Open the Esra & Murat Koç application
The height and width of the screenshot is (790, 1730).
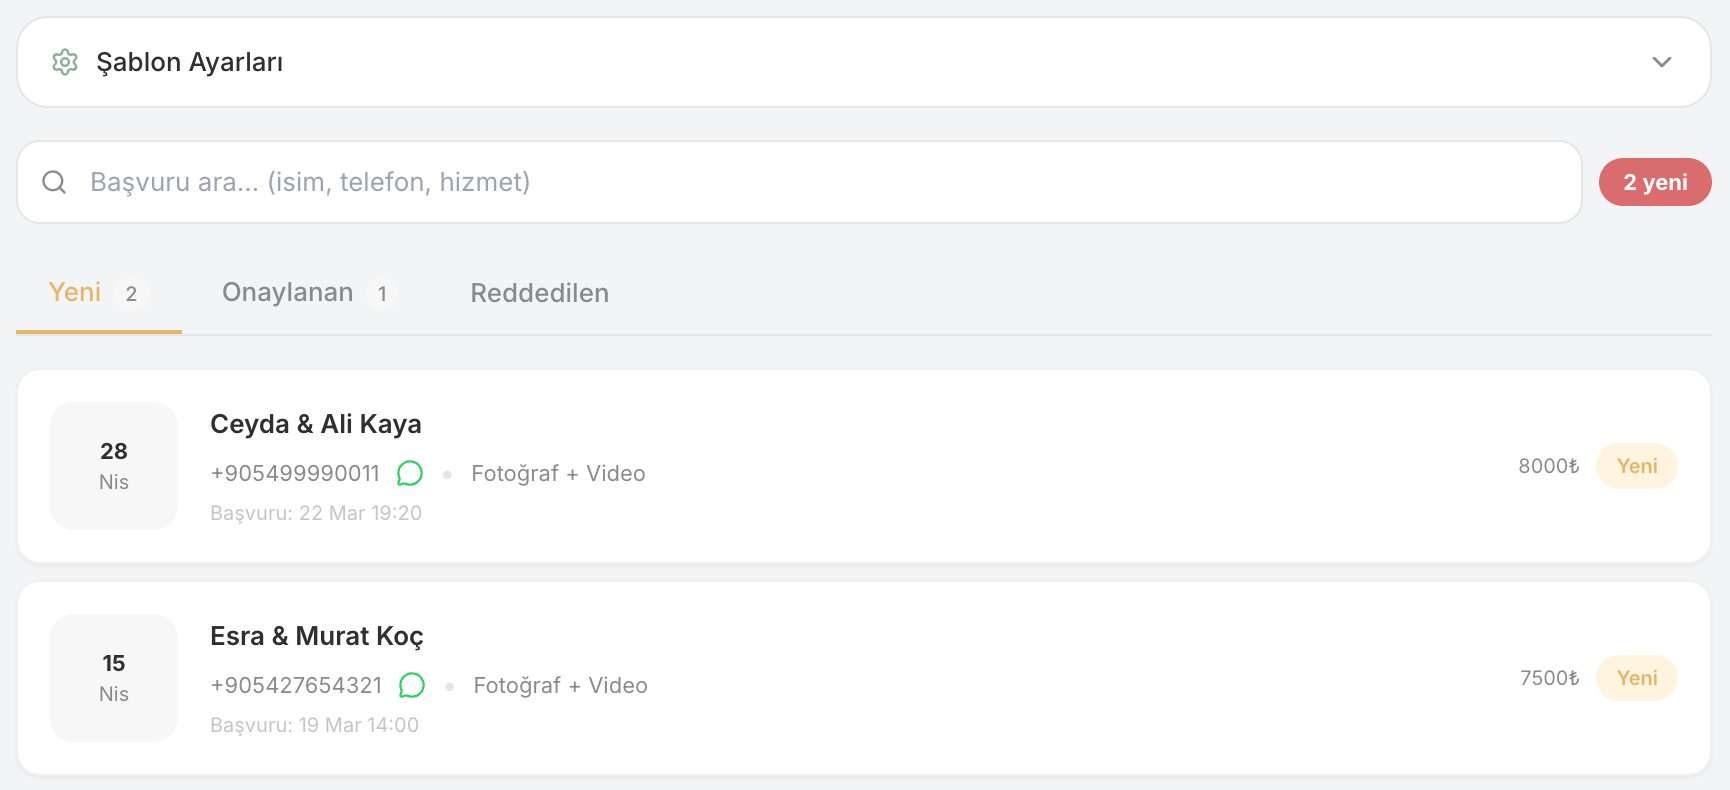tap(317, 636)
